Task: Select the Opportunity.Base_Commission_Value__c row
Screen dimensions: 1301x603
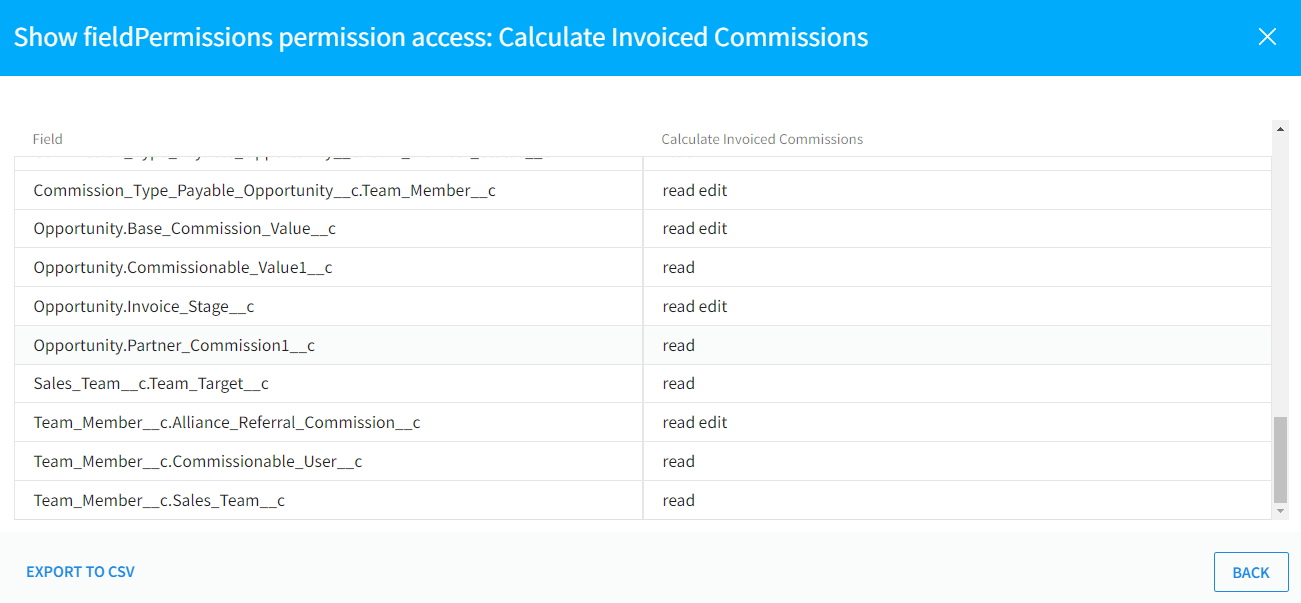Action: pos(184,229)
